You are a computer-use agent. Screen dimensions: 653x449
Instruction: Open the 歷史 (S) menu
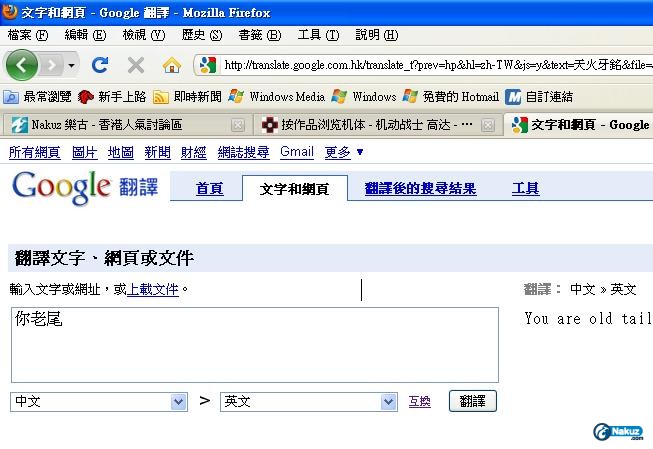tap(202, 35)
